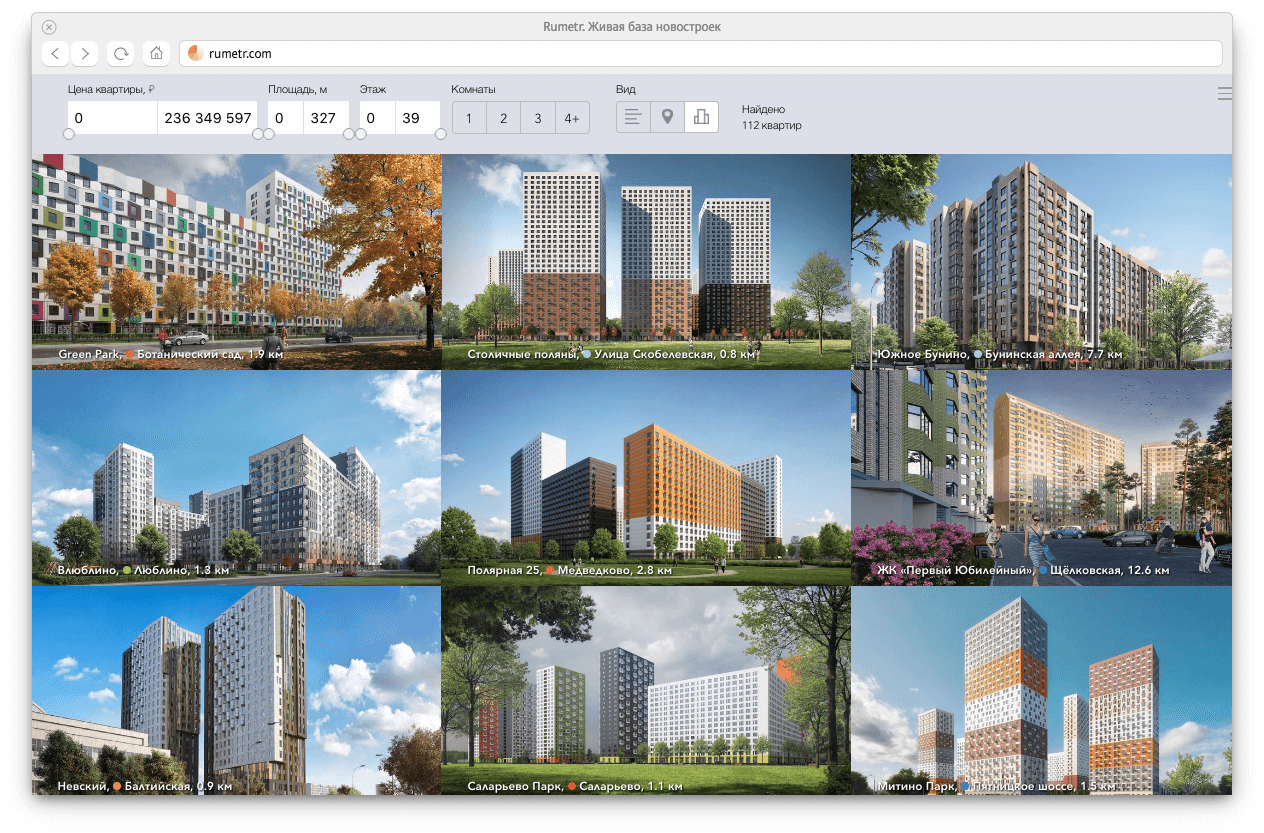
Task: Open the Полярная 25 listing
Action: (x=646, y=478)
